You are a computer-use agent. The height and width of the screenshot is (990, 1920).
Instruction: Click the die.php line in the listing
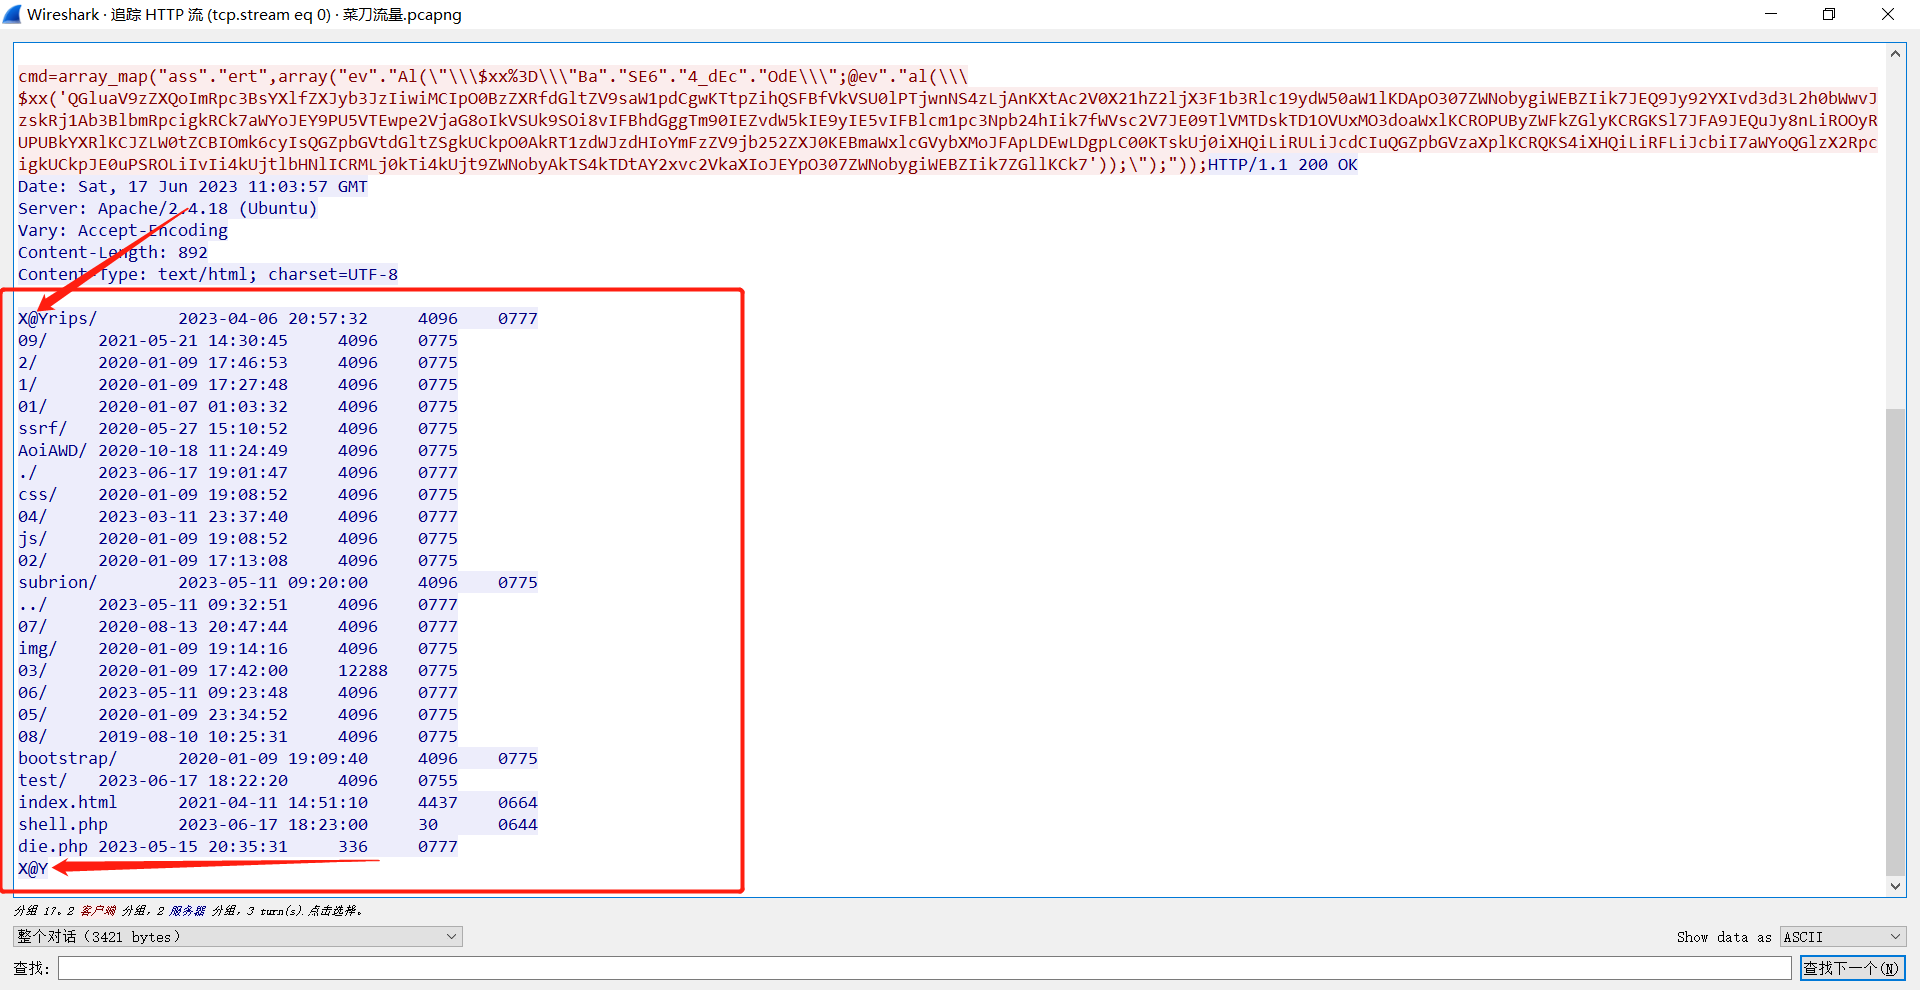53,847
